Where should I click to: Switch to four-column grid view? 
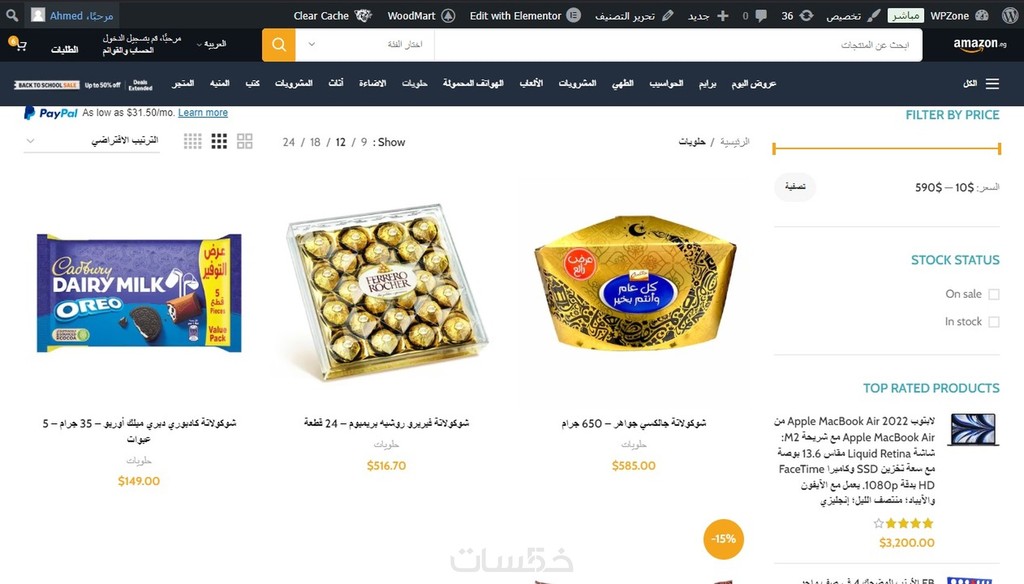(193, 141)
